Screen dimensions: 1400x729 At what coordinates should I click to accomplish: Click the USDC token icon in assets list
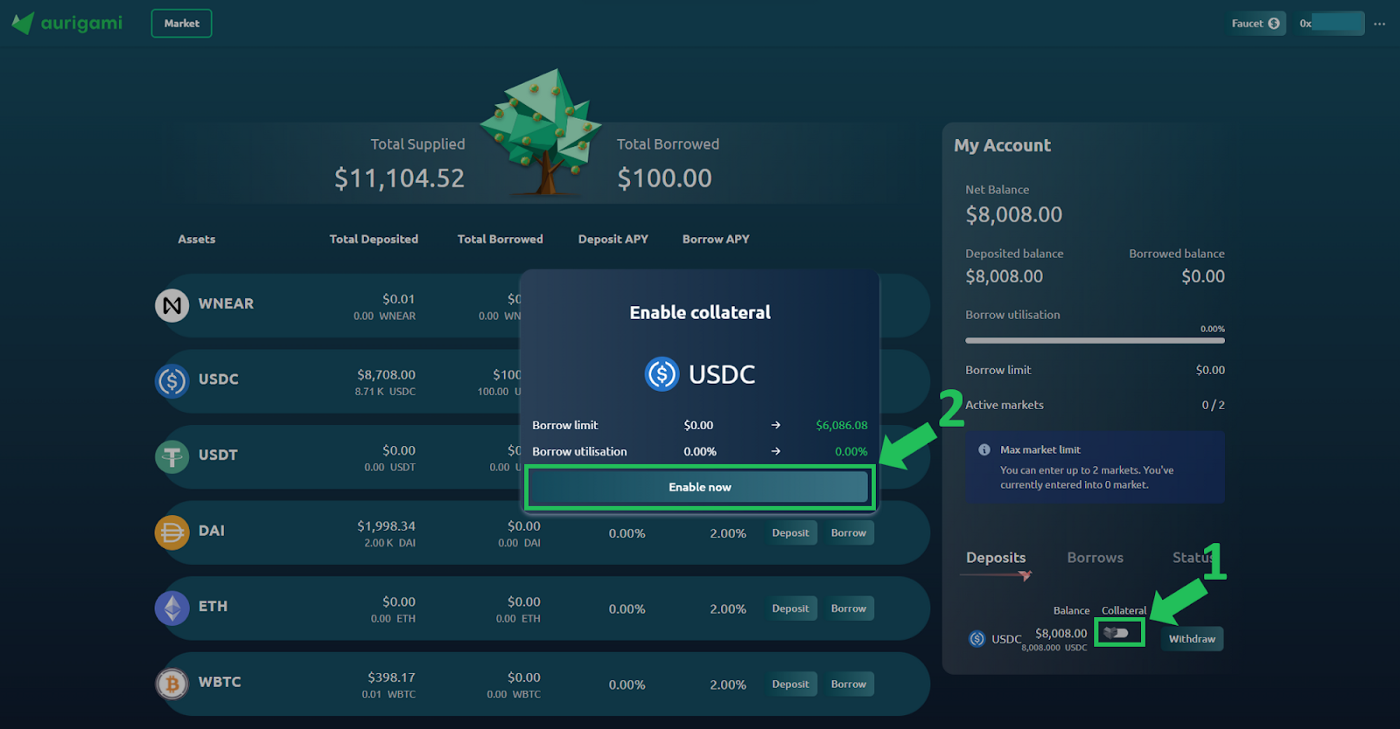click(172, 380)
